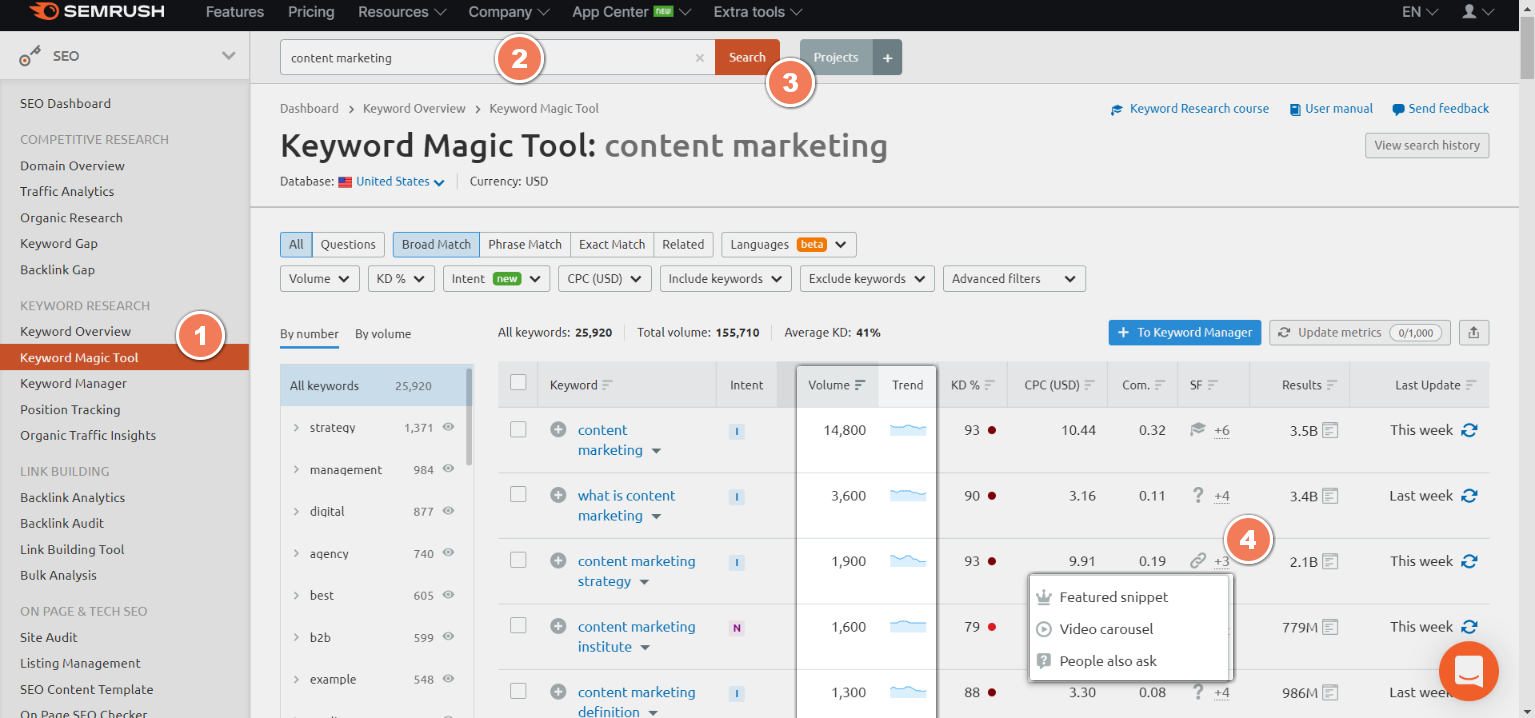1535x718 pixels.
Task: Open Keyword Research course link
Action: [1190, 109]
